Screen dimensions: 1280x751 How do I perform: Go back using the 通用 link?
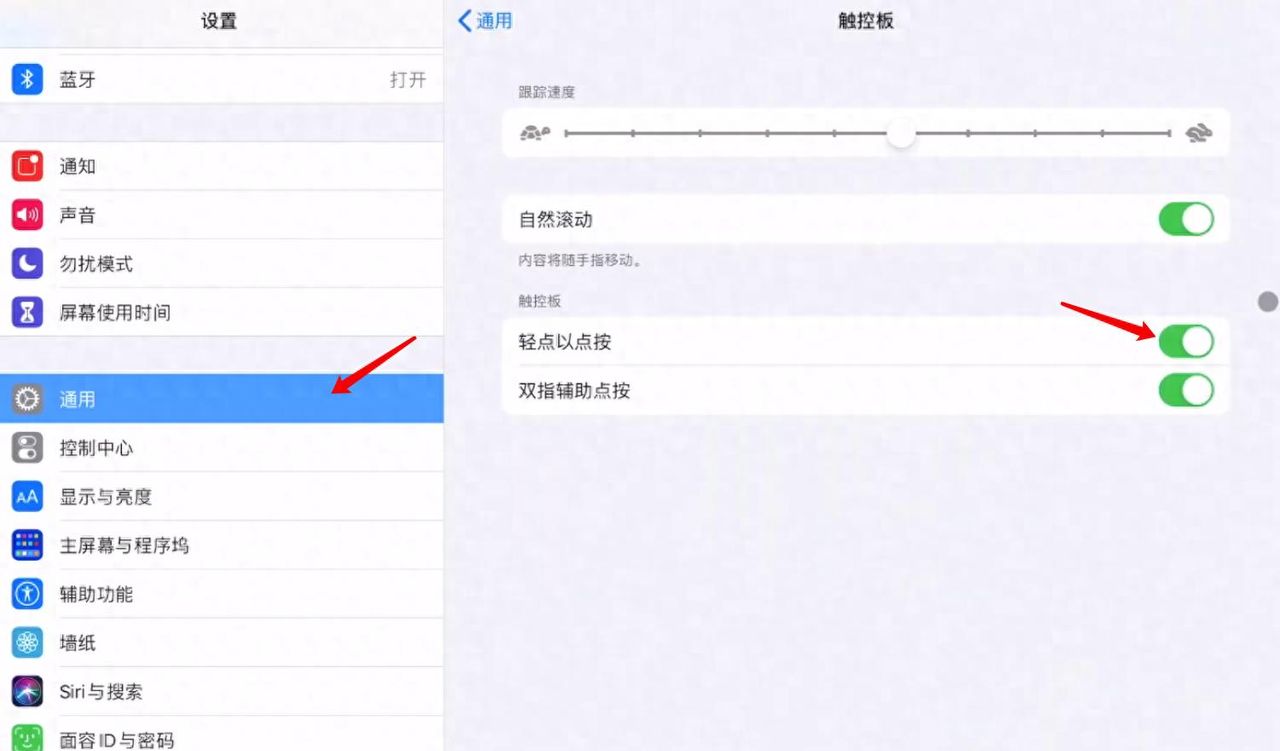click(x=490, y=20)
